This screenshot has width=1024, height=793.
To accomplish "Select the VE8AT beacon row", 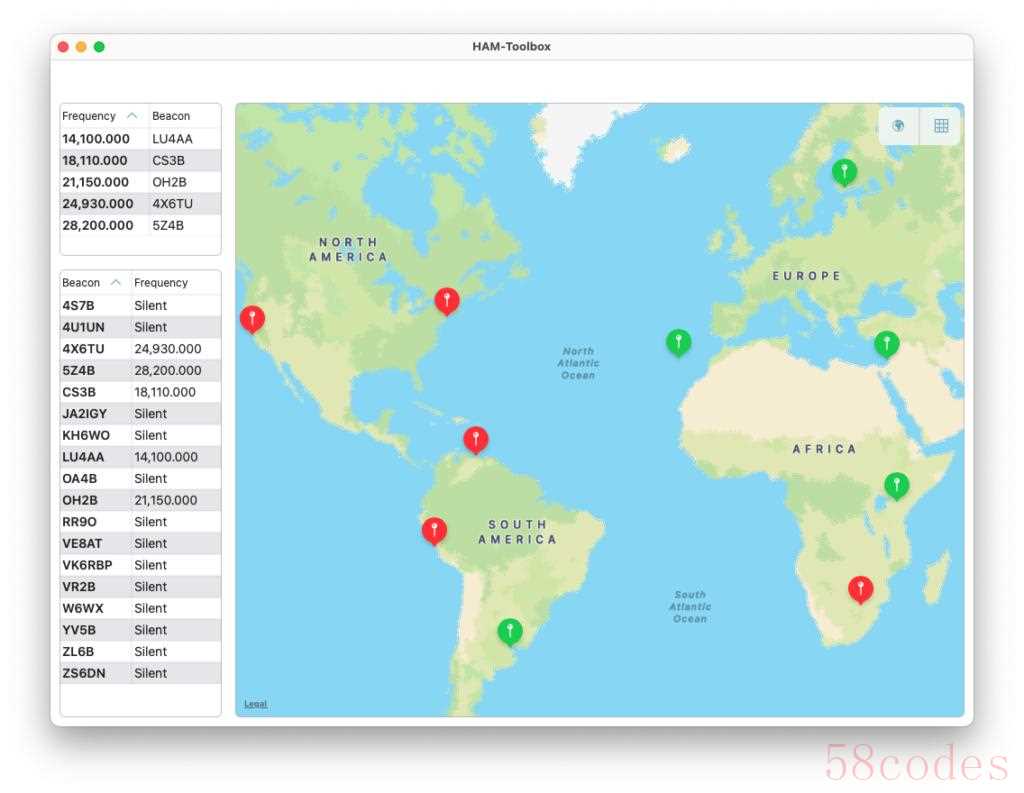I will 140,543.
